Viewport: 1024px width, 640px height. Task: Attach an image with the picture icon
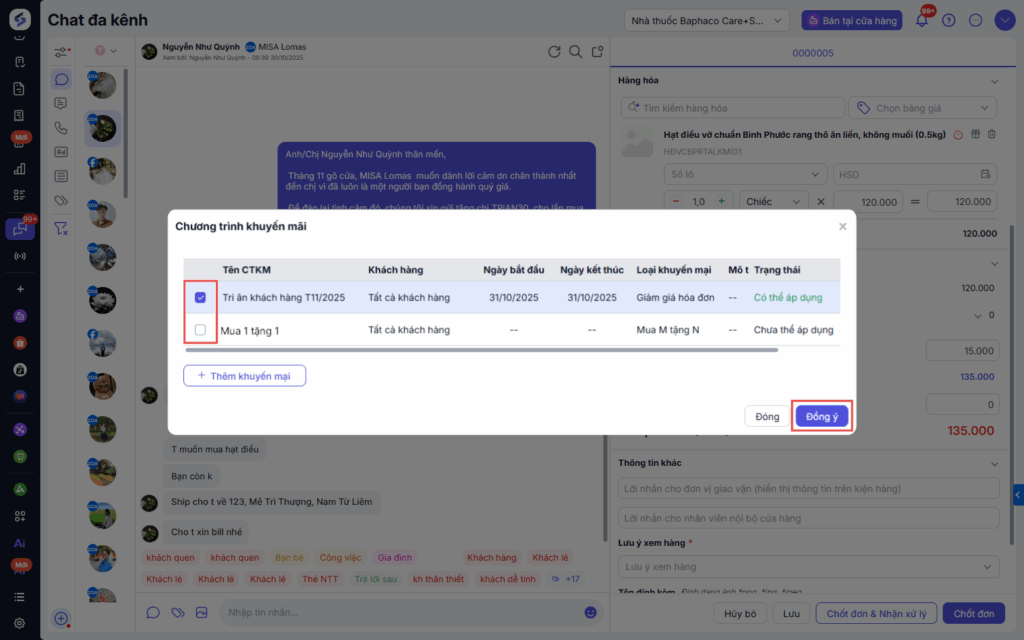pos(201,612)
